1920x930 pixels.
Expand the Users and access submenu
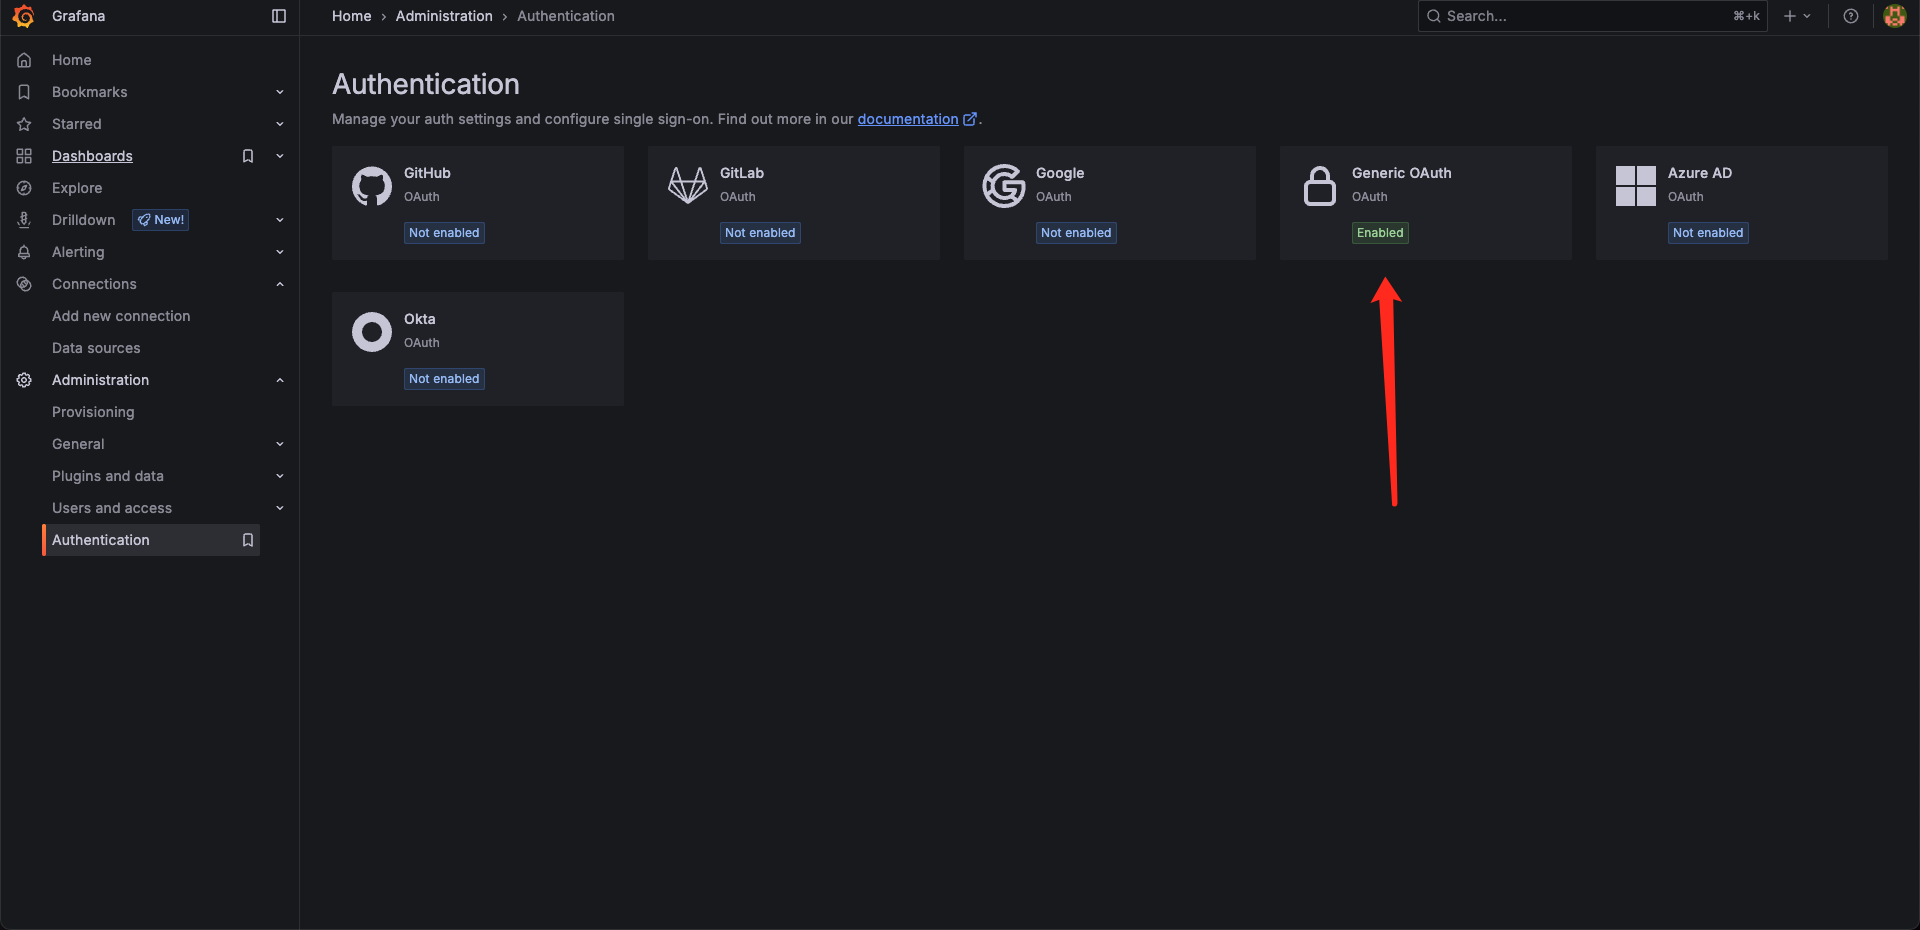click(280, 508)
